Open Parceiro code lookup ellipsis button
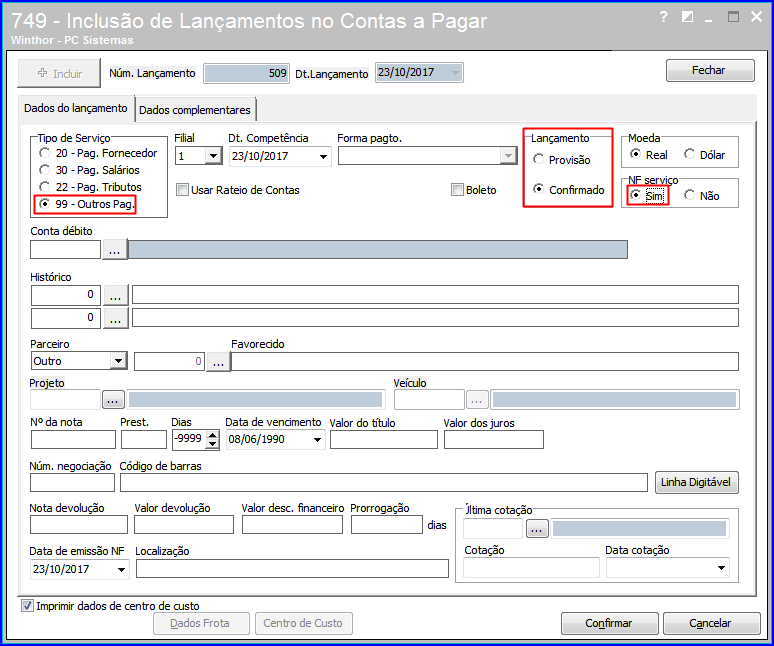The height and width of the screenshot is (646, 774). 218,362
